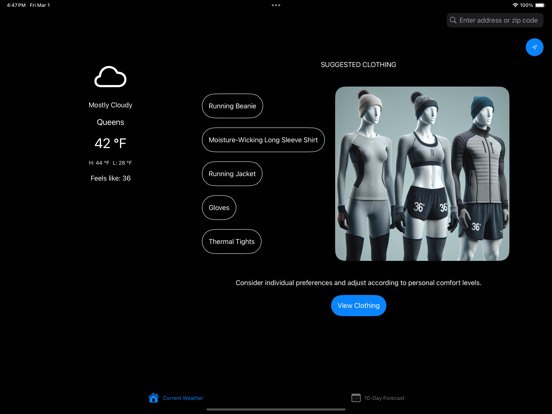Click the Mostly Cloudy condition text

tap(110, 105)
